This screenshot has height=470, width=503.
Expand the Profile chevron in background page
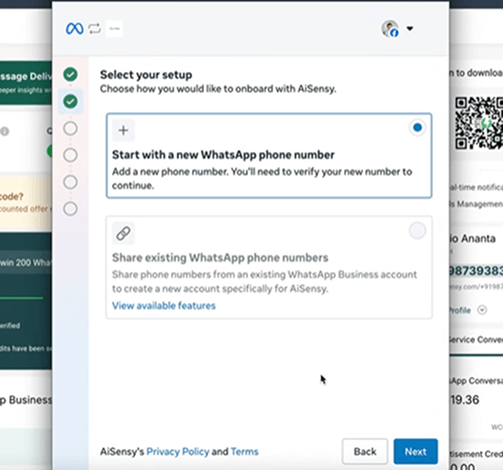coord(482,310)
